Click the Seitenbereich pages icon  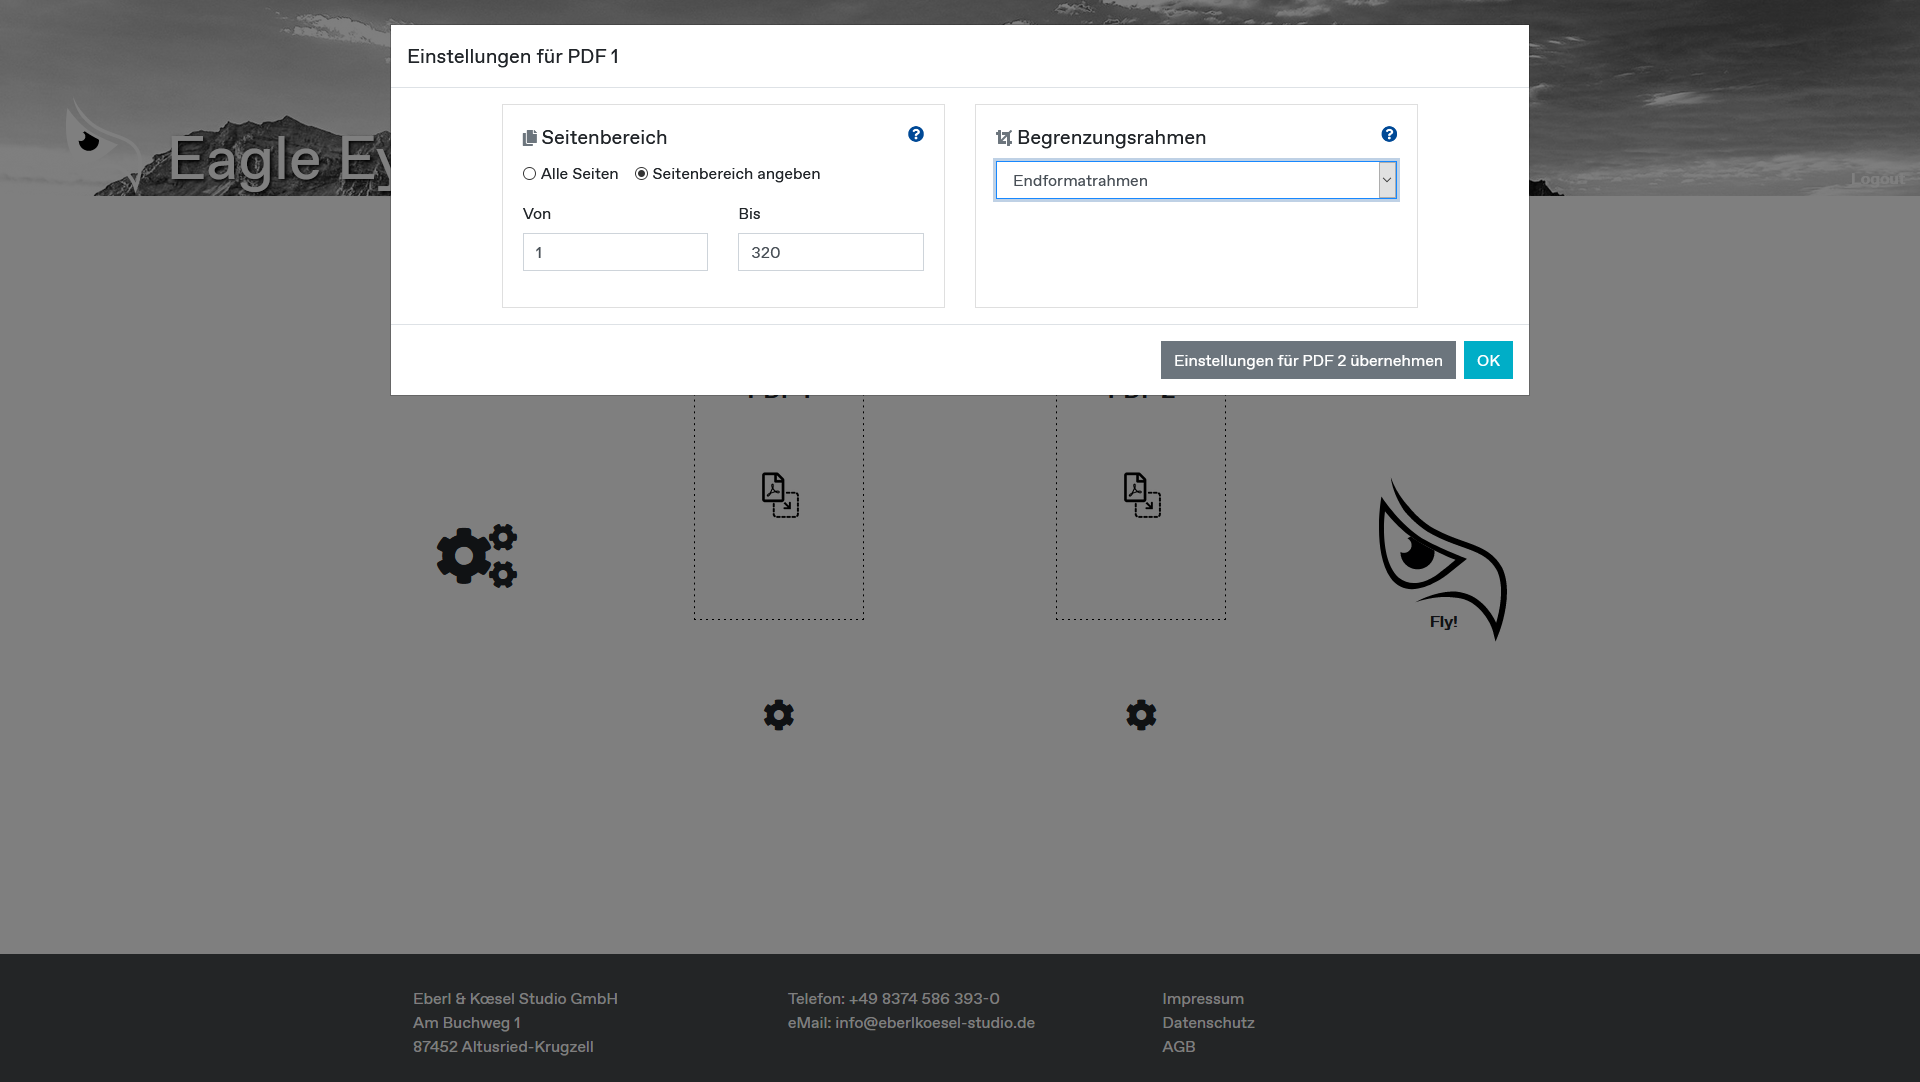coord(530,138)
